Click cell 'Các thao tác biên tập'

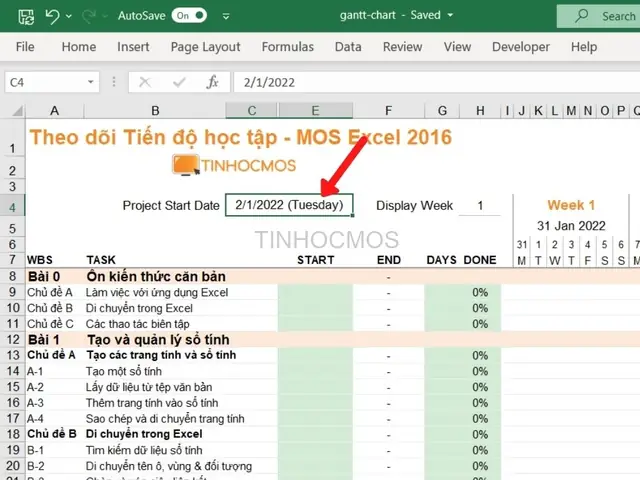tap(138, 324)
